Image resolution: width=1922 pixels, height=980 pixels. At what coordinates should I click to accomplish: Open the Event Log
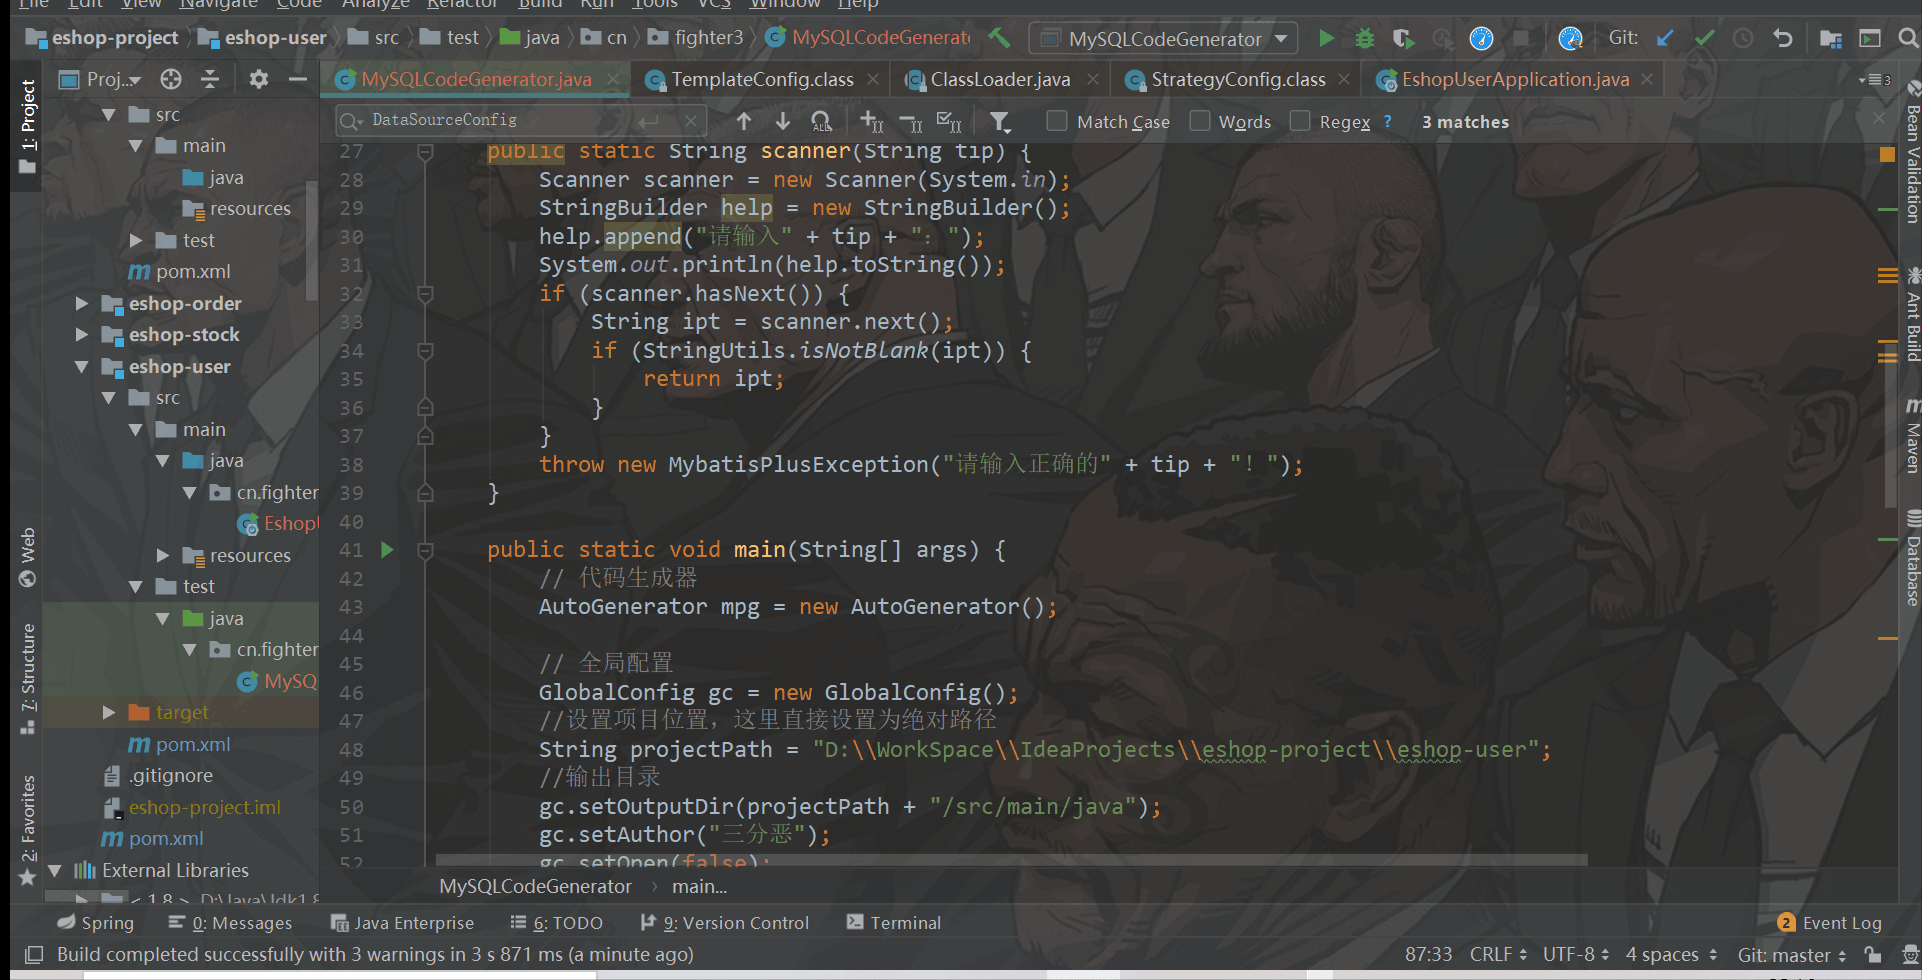pyautogui.click(x=1830, y=922)
